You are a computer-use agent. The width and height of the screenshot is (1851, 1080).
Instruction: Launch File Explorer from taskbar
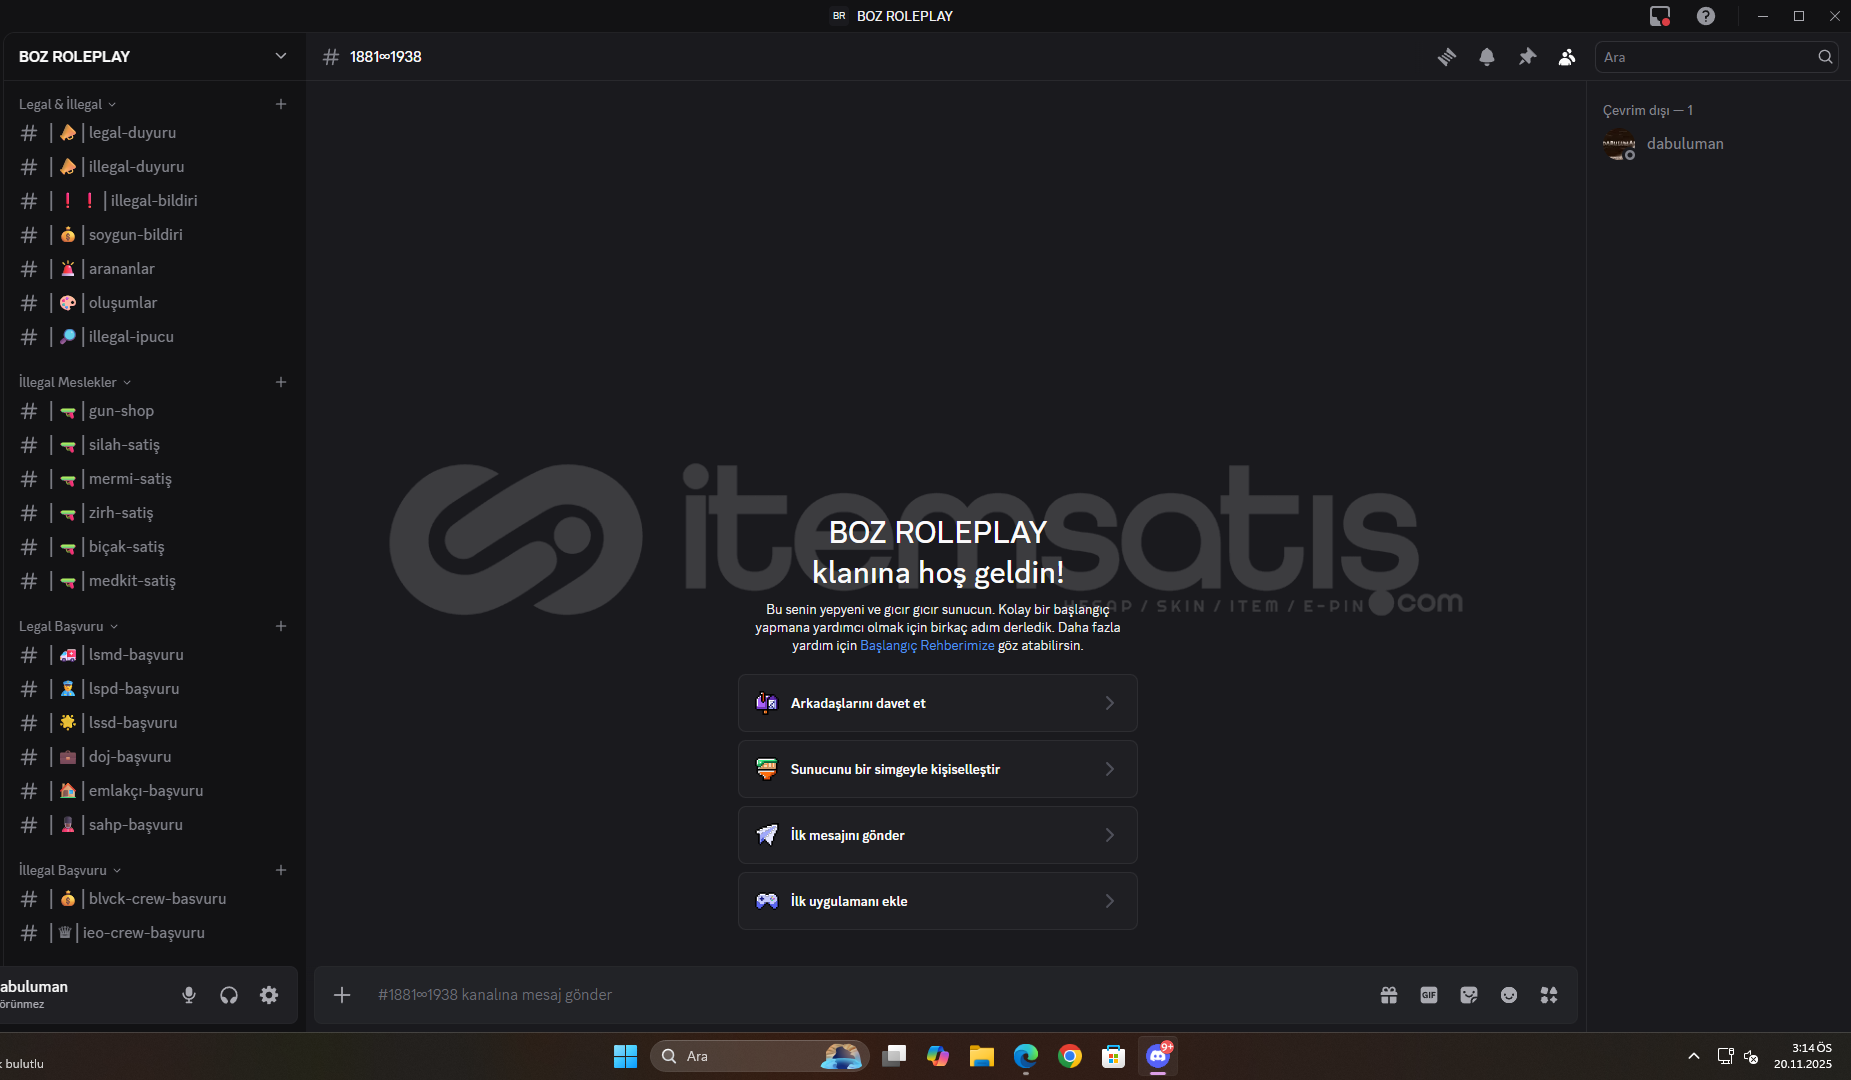pos(982,1056)
